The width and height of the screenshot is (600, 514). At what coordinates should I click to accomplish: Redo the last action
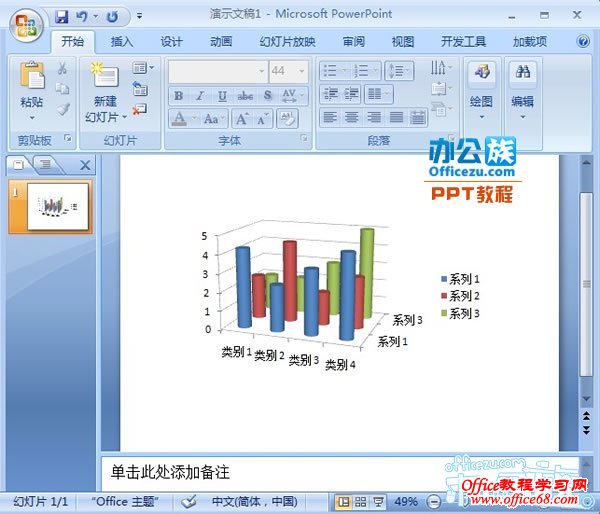click(x=112, y=16)
